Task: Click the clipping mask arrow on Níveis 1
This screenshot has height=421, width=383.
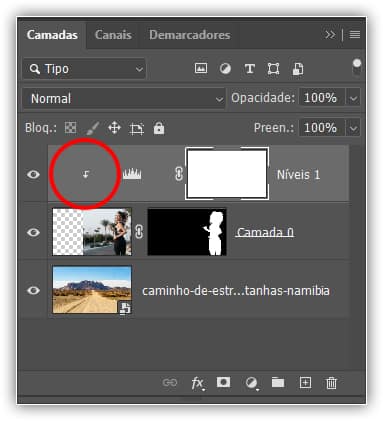Action: tap(86, 174)
